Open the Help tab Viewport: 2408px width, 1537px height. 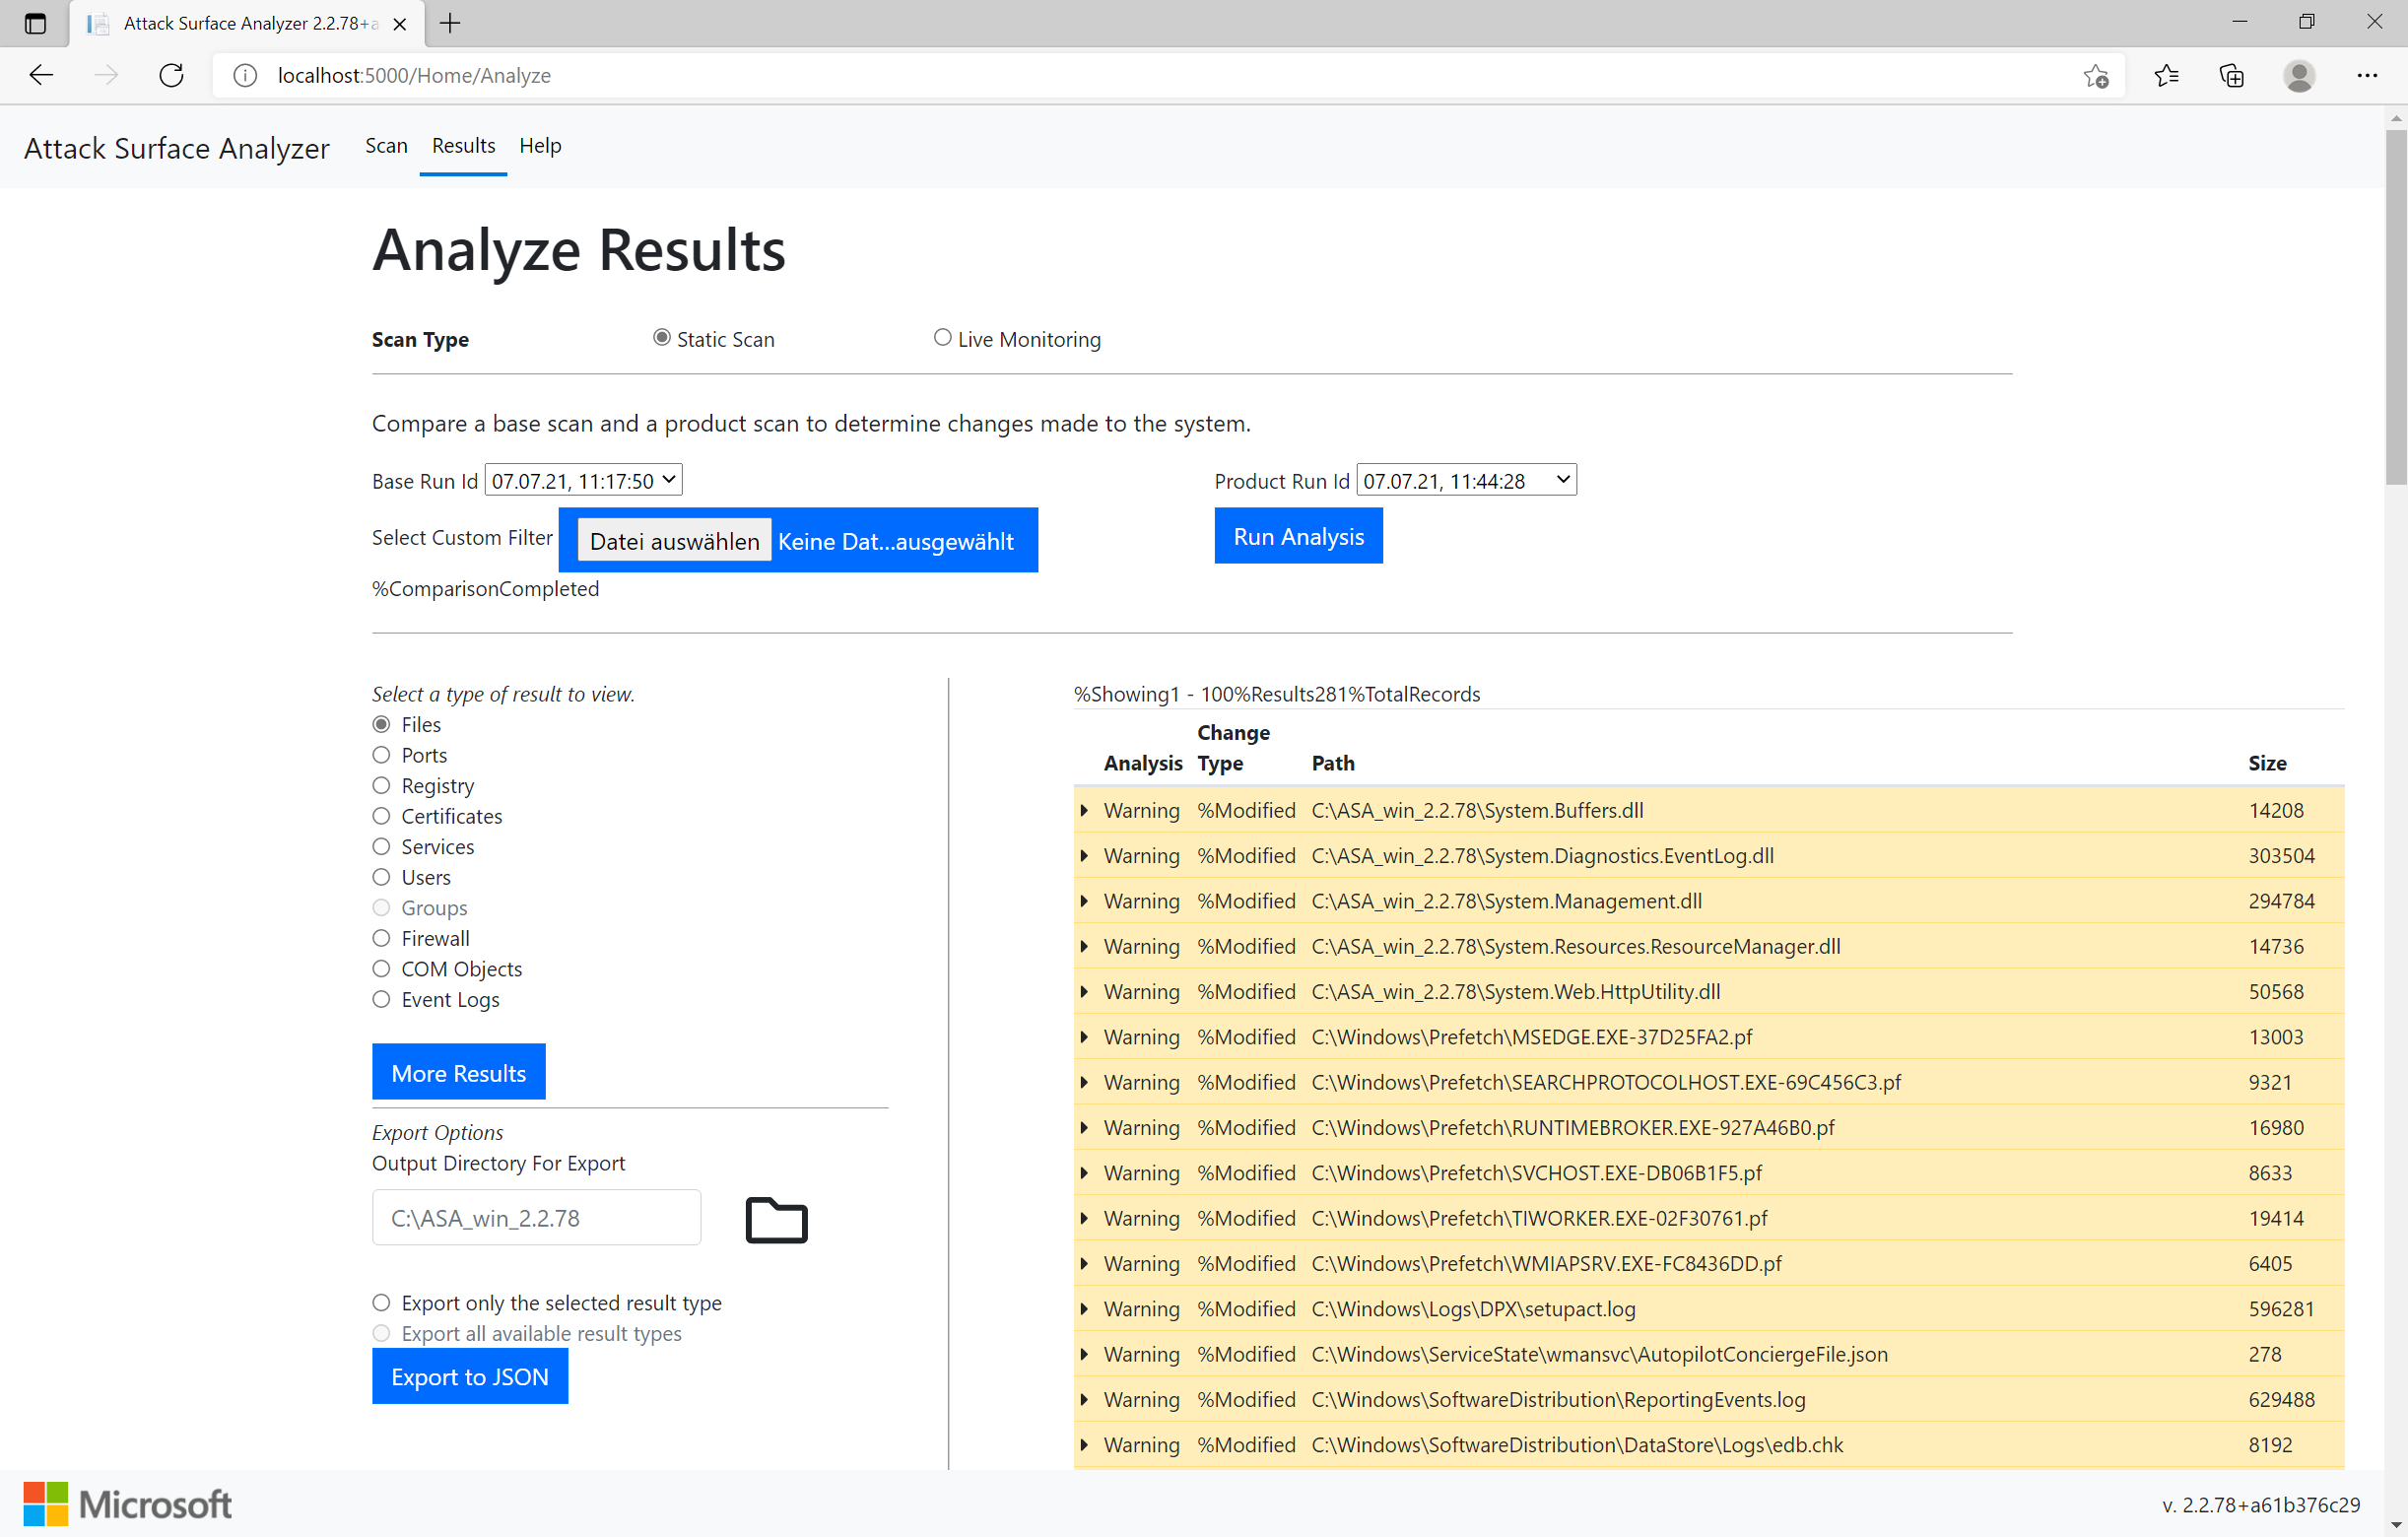click(540, 146)
